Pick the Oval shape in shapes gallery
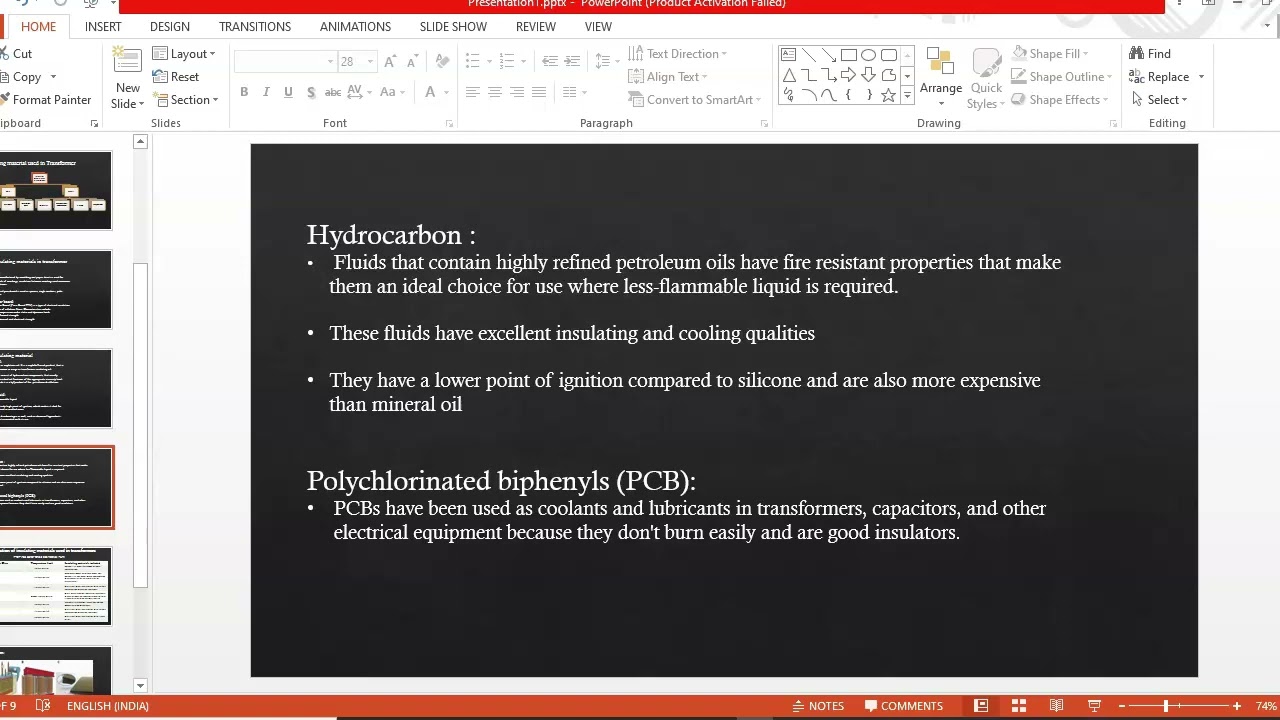Screen dimensions: 1280x720 [868, 55]
